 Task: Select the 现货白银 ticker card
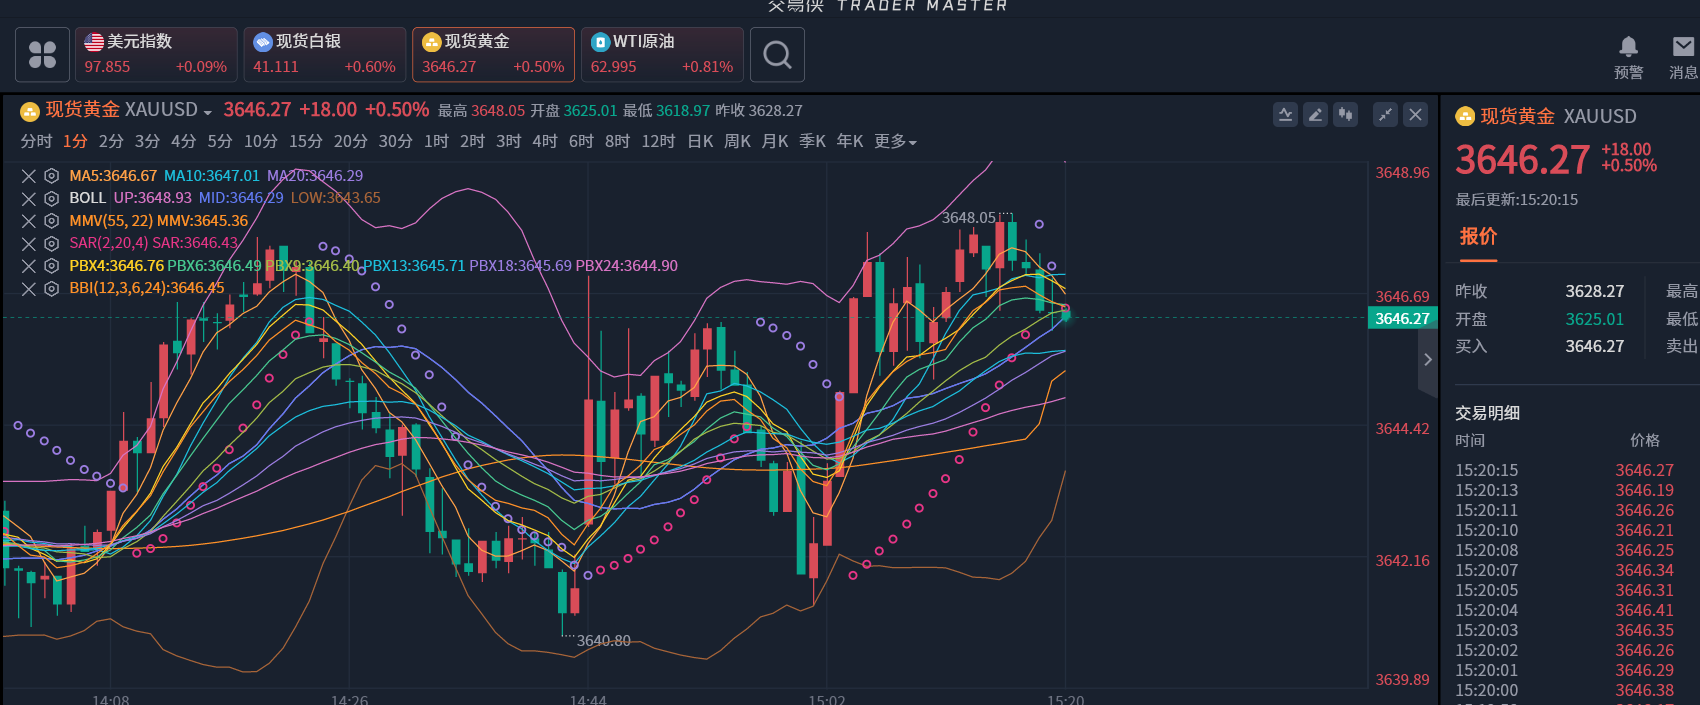[x=325, y=54]
